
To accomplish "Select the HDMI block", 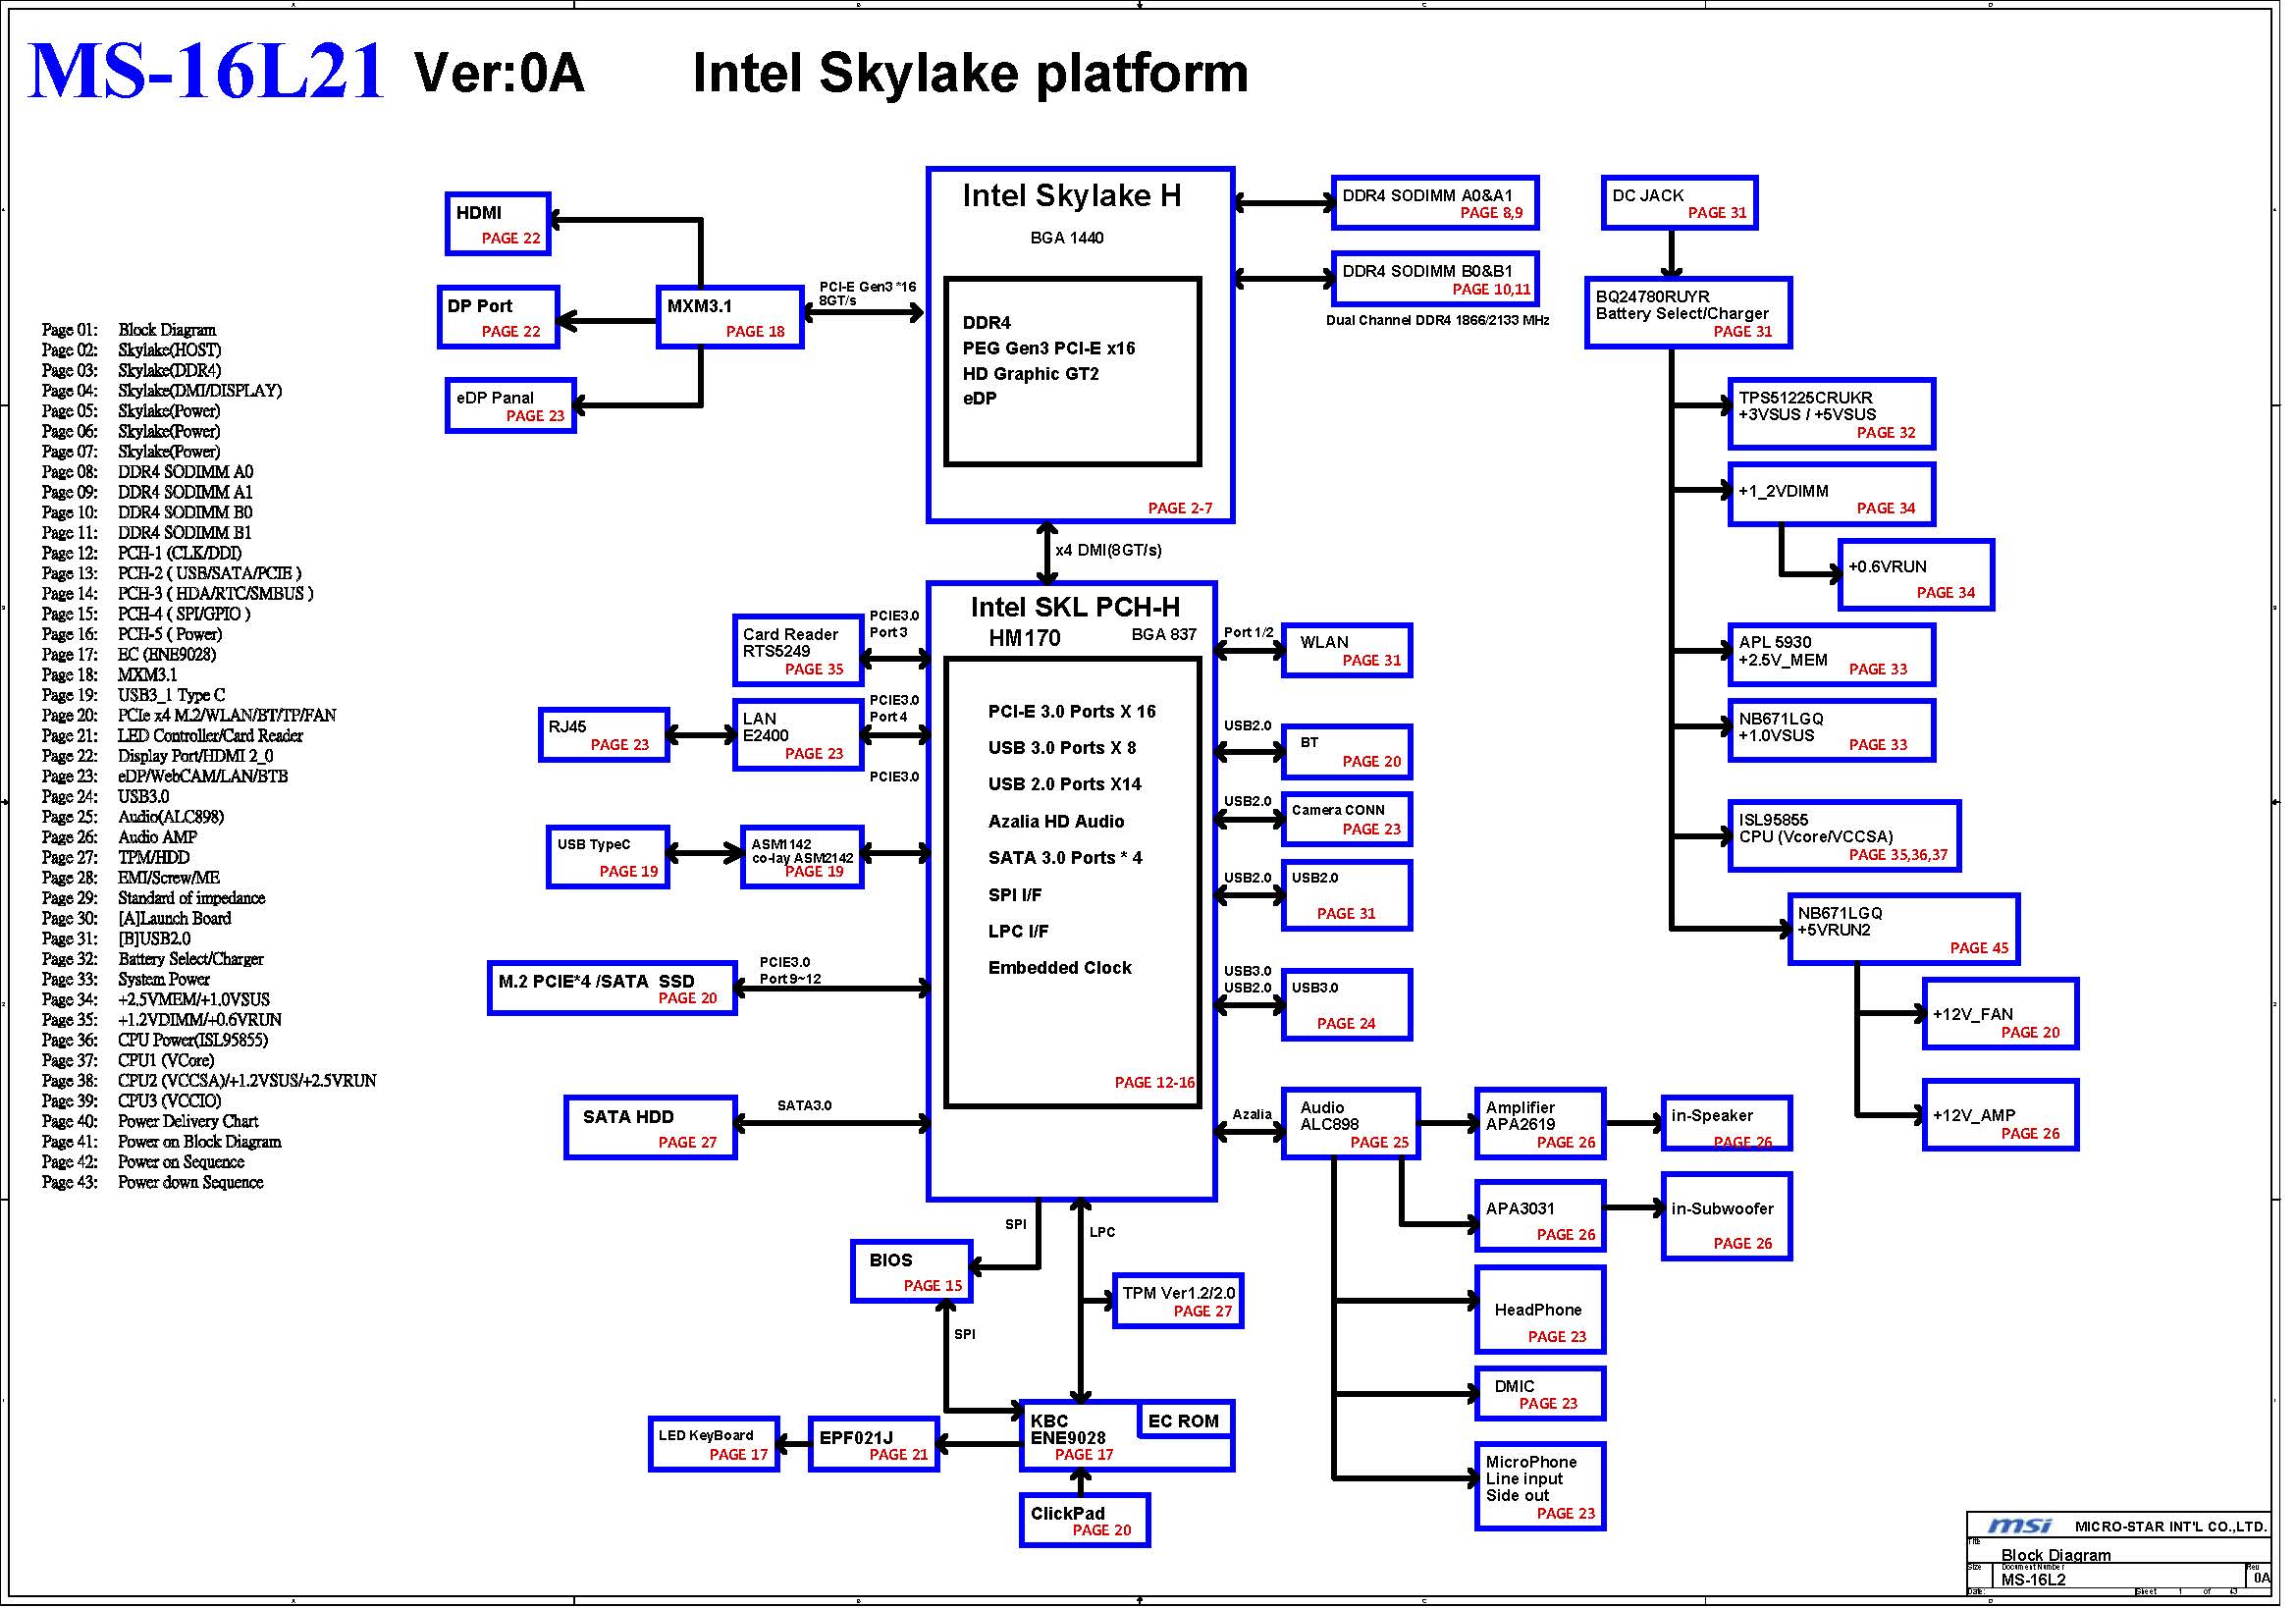I will click(x=498, y=224).
